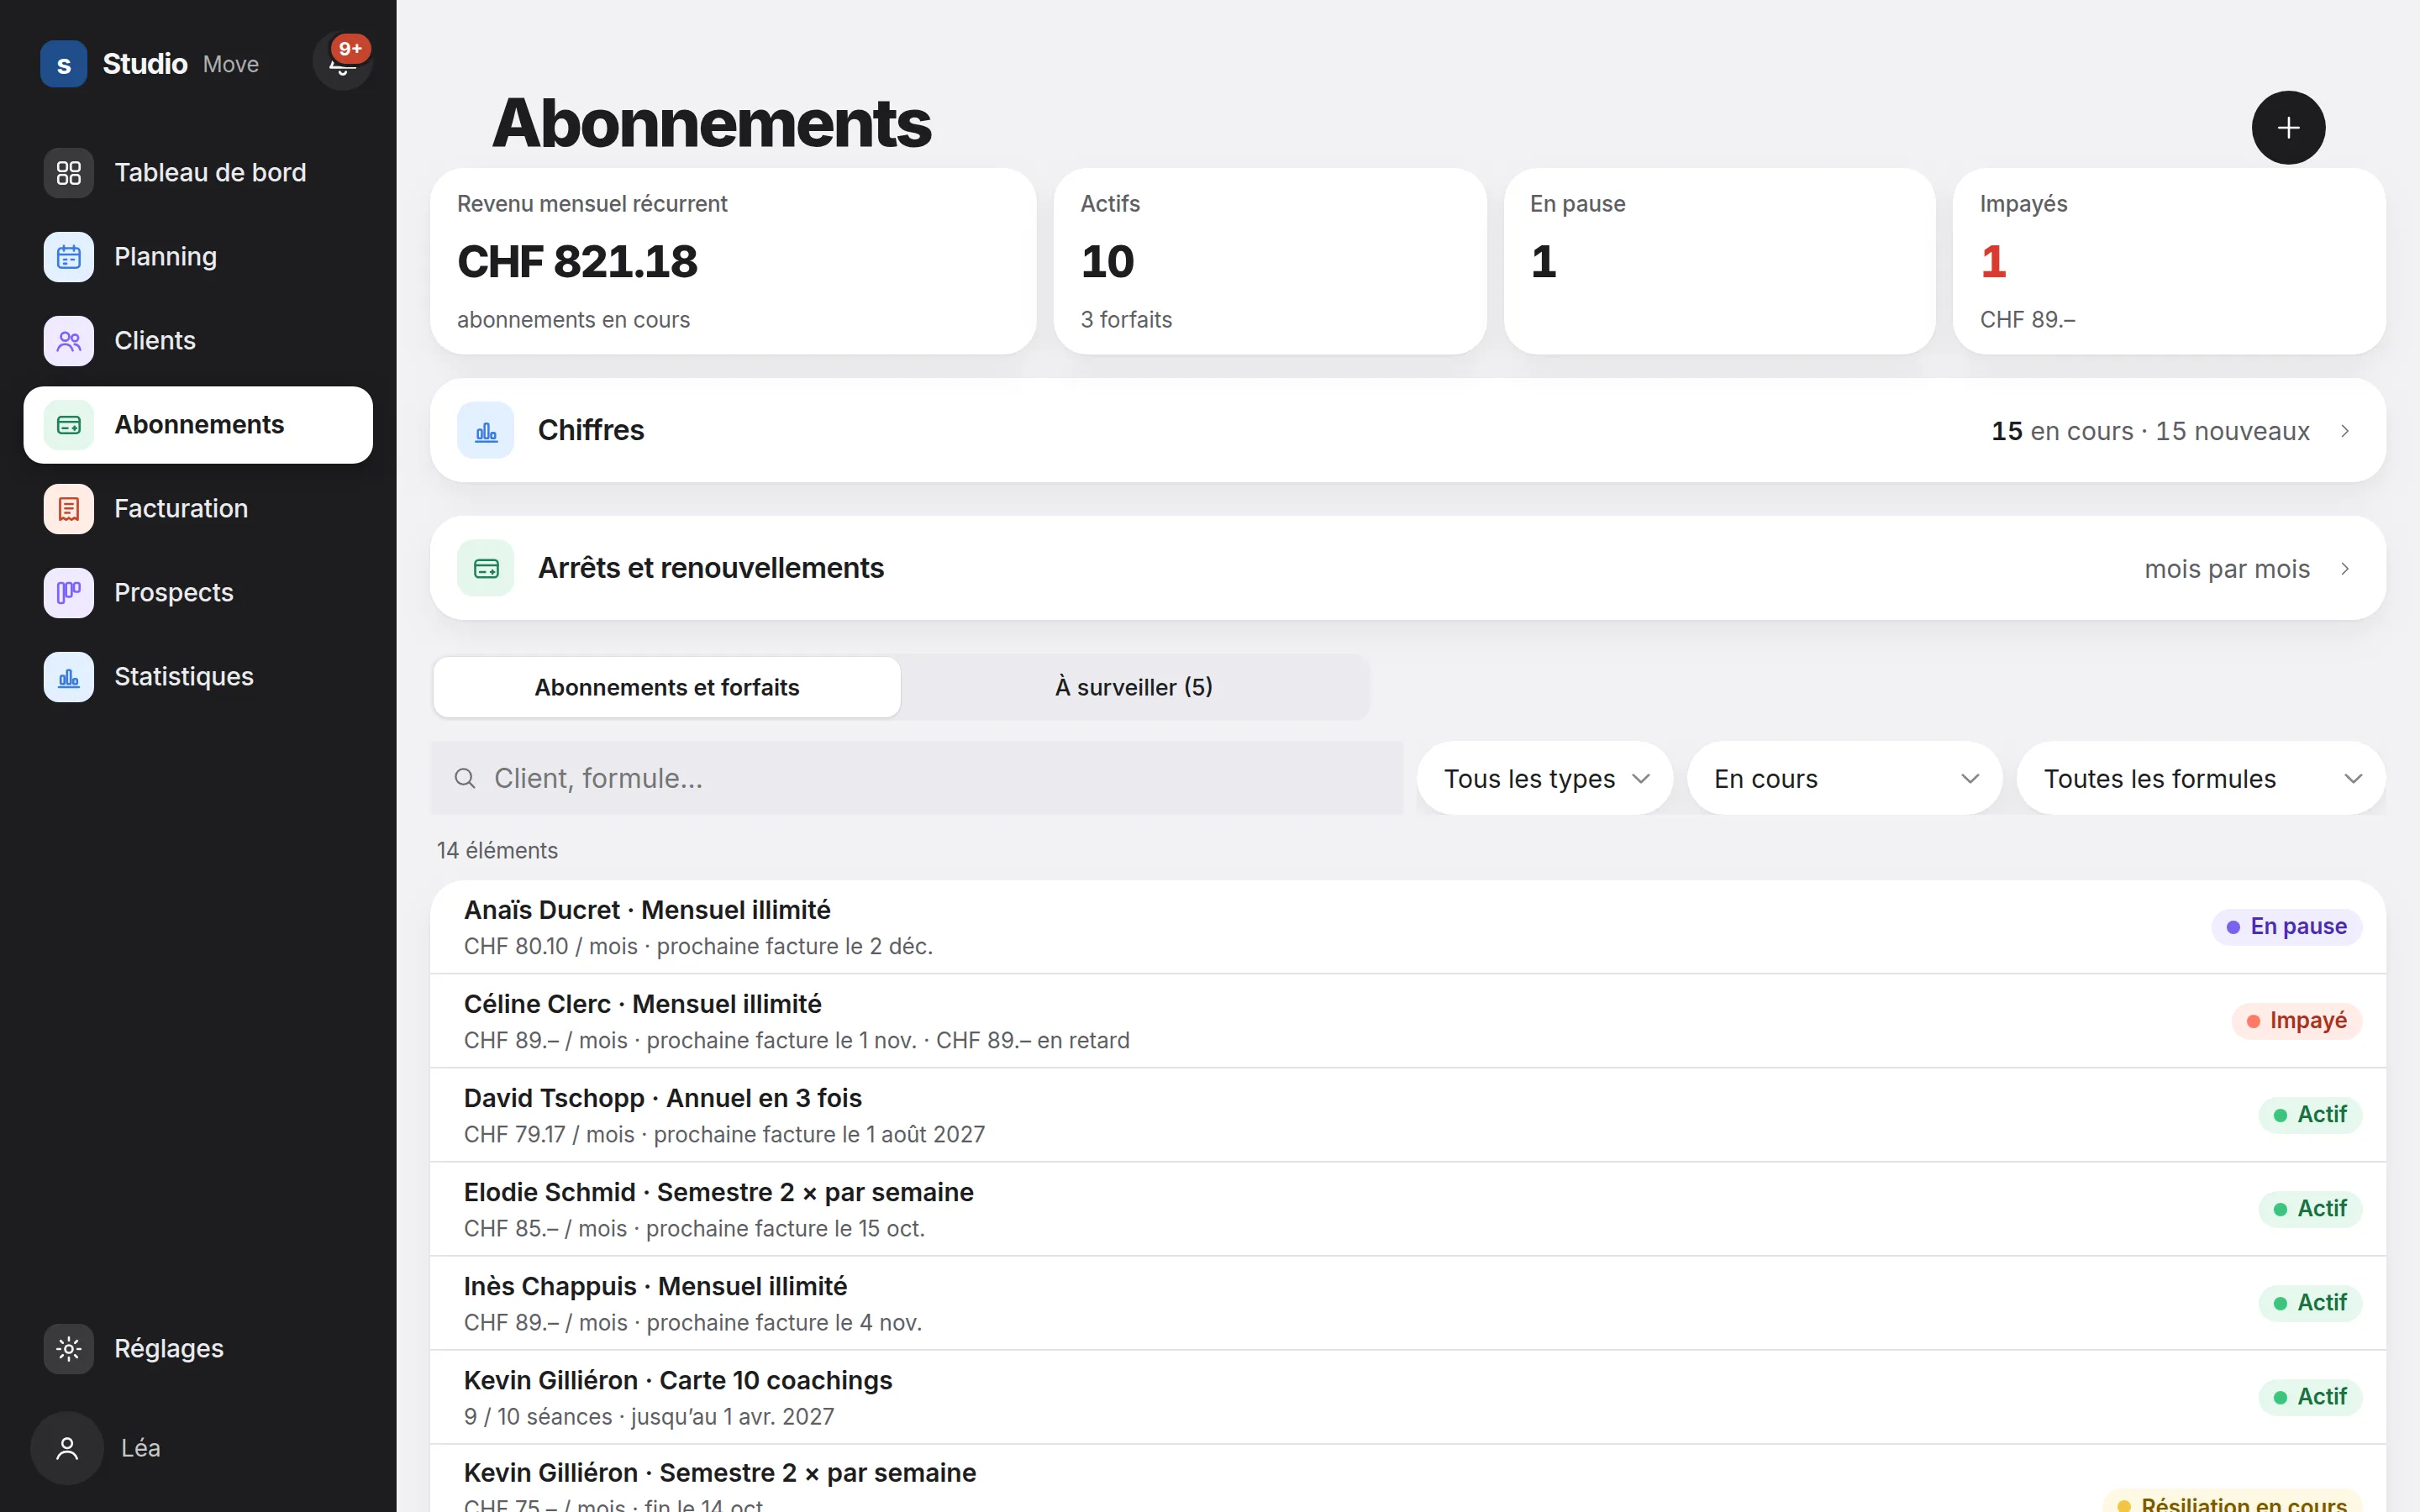Click the Tableau de bord grid icon
2420x1512 pixels.
tap(69, 173)
